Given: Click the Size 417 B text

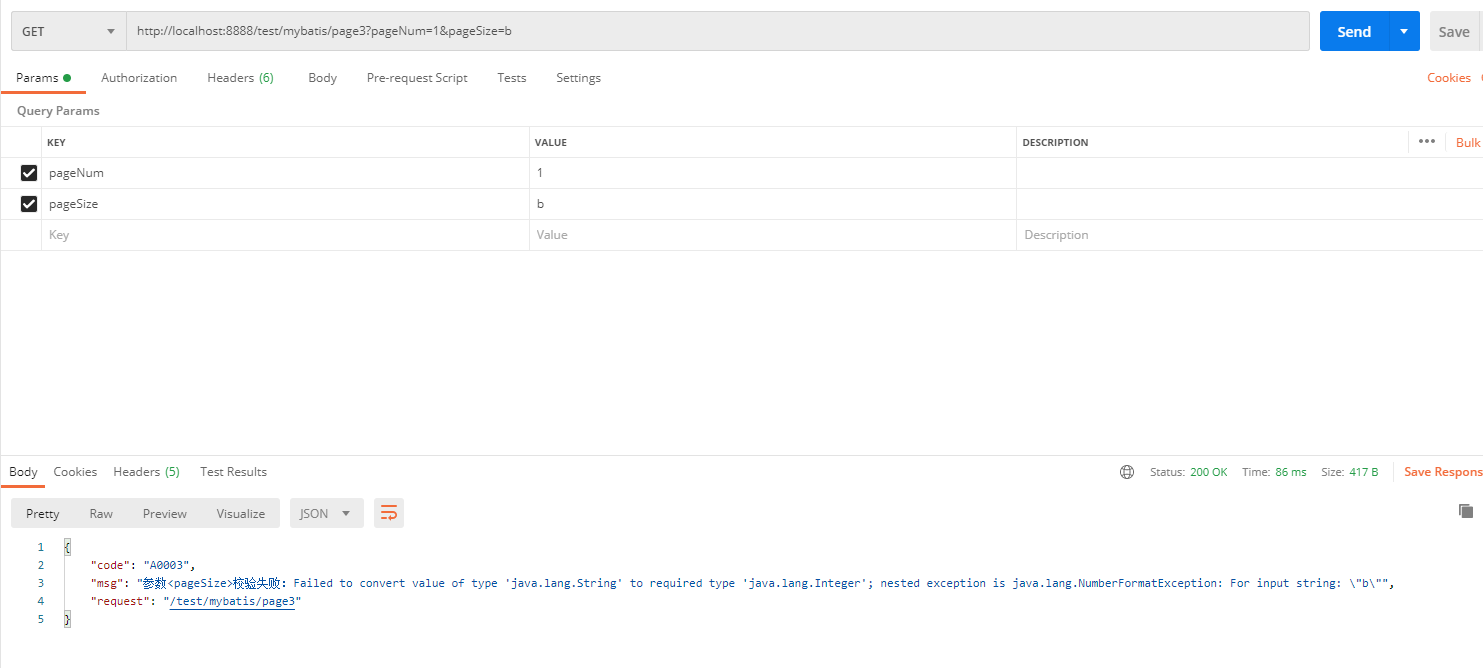Looking at the screenshot, I should [1350, 472].
